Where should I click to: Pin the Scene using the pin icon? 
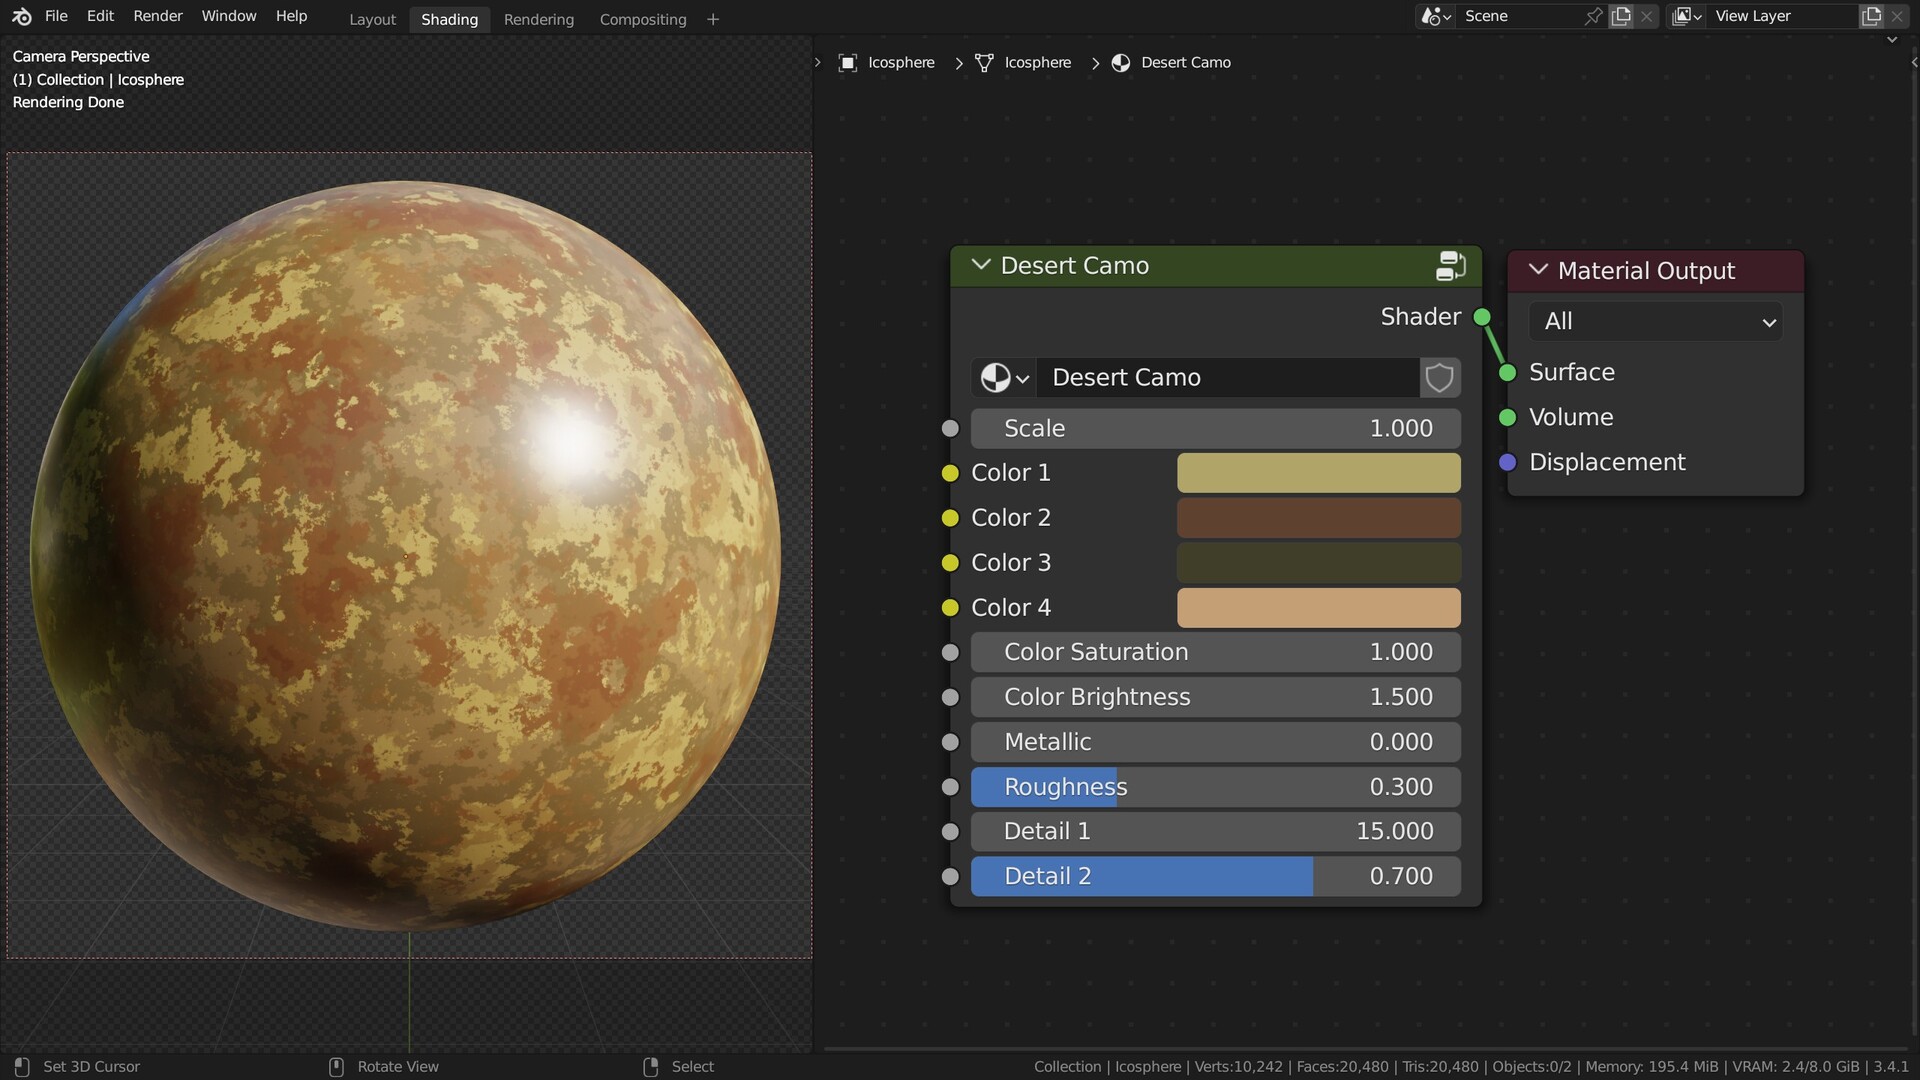click(x=1593, y=16)
